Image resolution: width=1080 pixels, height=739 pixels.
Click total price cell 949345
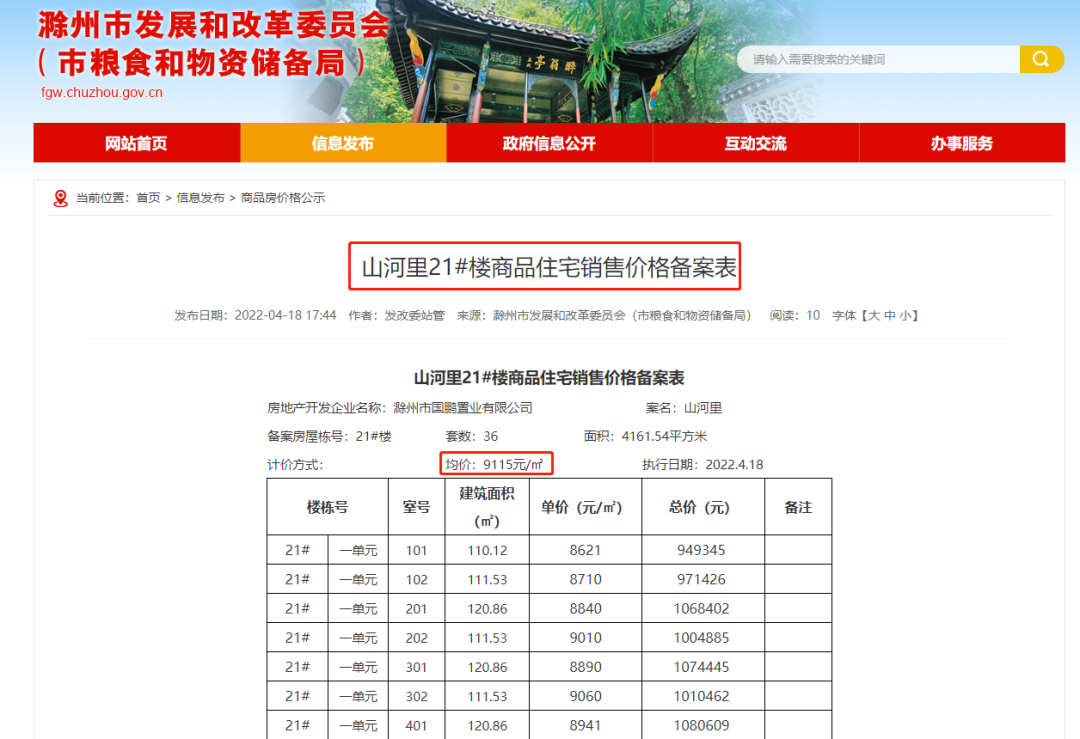click(703, 550)
